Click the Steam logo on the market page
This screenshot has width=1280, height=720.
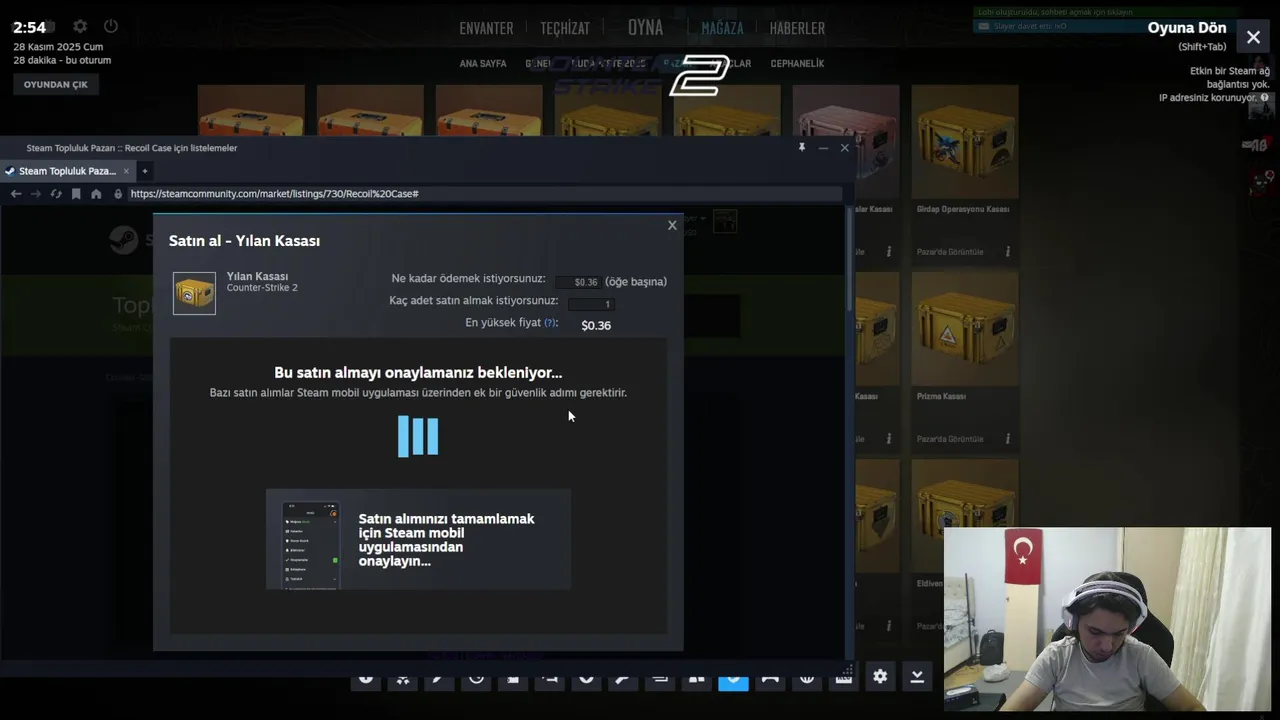pos(124,240)
